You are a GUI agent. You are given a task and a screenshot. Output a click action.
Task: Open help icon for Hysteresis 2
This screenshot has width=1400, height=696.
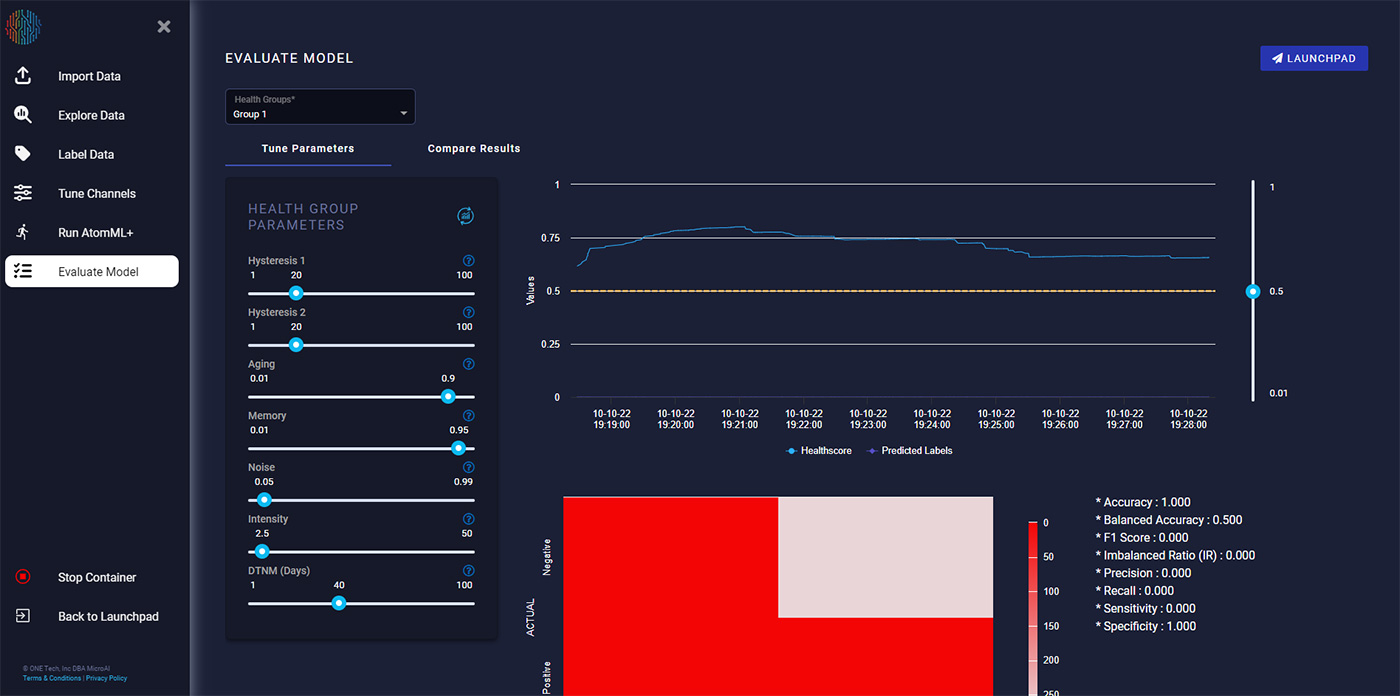[x=468, y=313]
